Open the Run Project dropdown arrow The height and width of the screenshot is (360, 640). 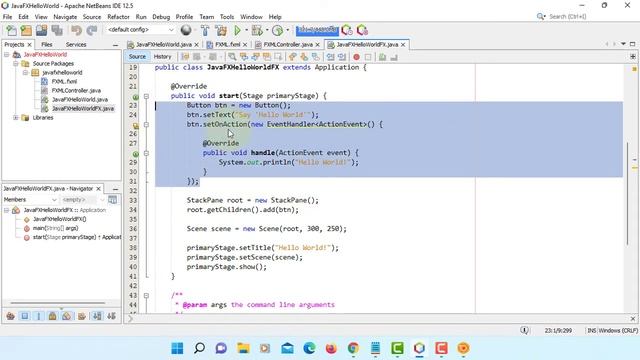point(246,30)
